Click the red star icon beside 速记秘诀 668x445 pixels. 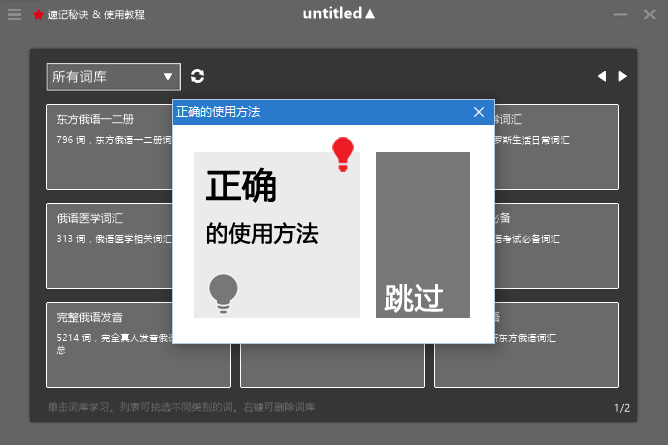coord(38,15)
